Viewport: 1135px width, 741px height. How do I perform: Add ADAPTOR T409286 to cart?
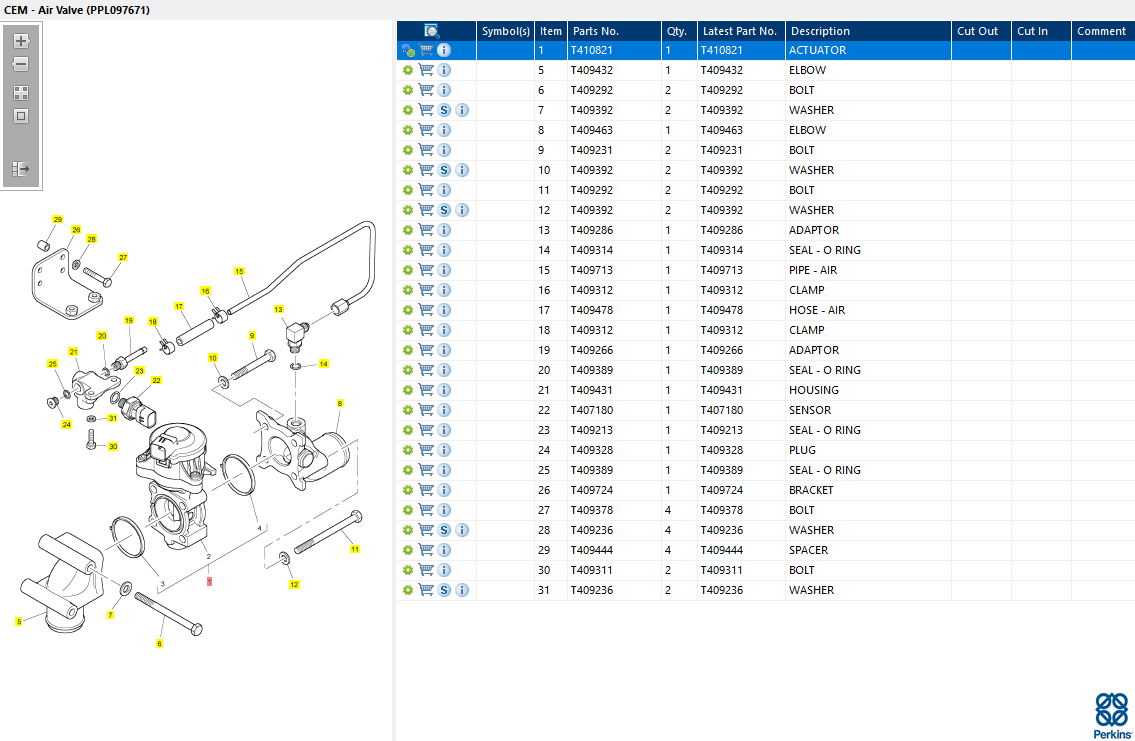(426, 230)
